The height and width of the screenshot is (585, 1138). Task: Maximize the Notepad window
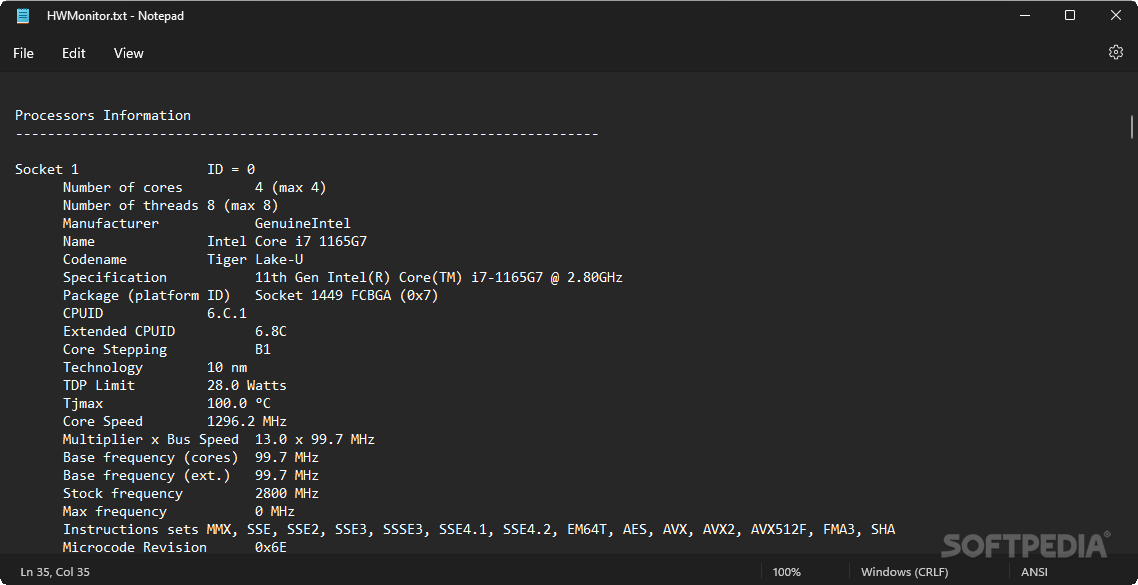[x=1070, y=15]
